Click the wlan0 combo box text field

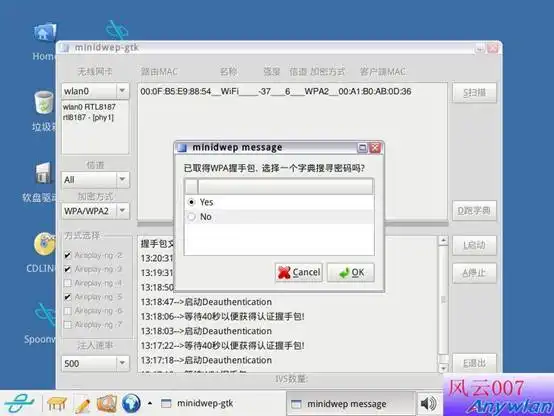(89, 91)
